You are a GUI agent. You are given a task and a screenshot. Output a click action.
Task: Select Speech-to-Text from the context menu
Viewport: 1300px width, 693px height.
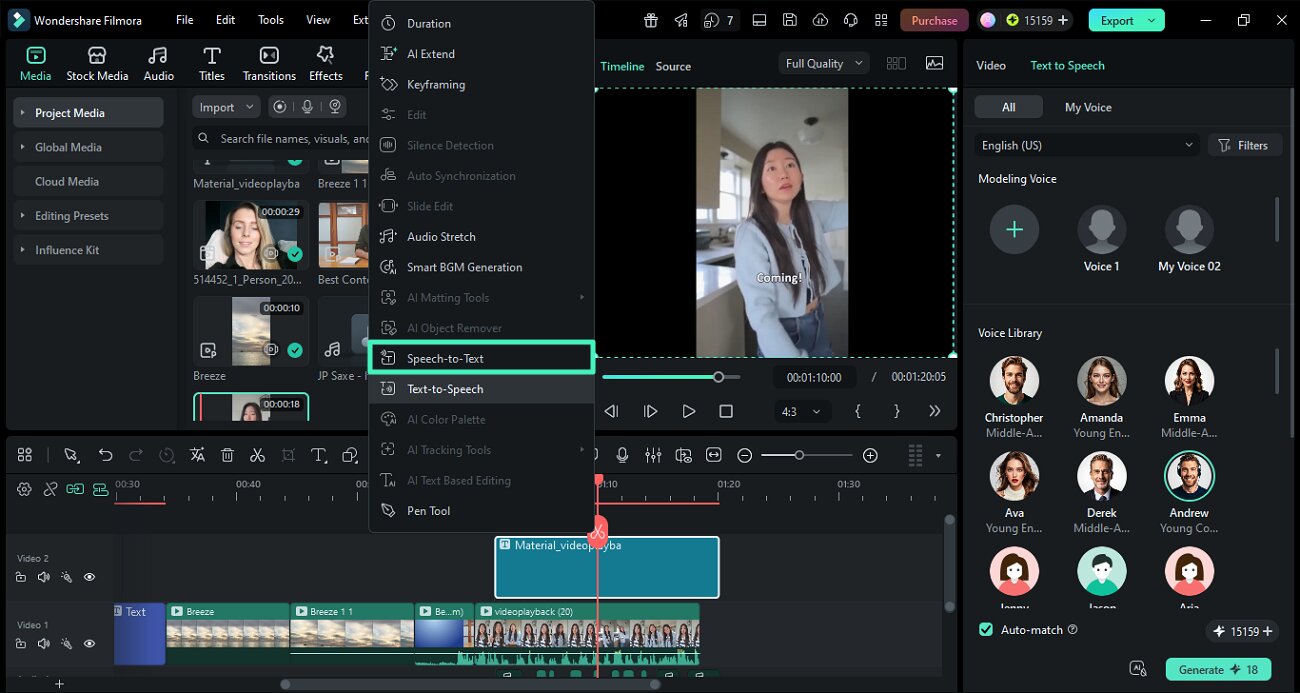pyautogui.click(x=481, y=358)
